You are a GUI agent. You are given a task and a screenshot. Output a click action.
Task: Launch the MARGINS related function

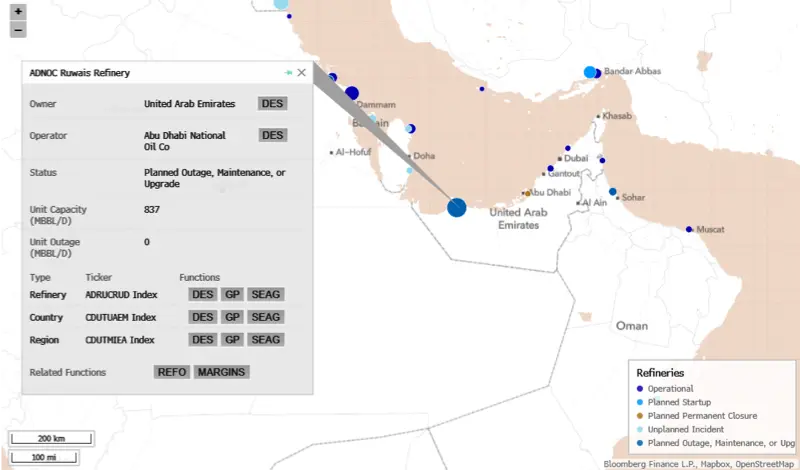pyautogui.click(x=221, y=372)
